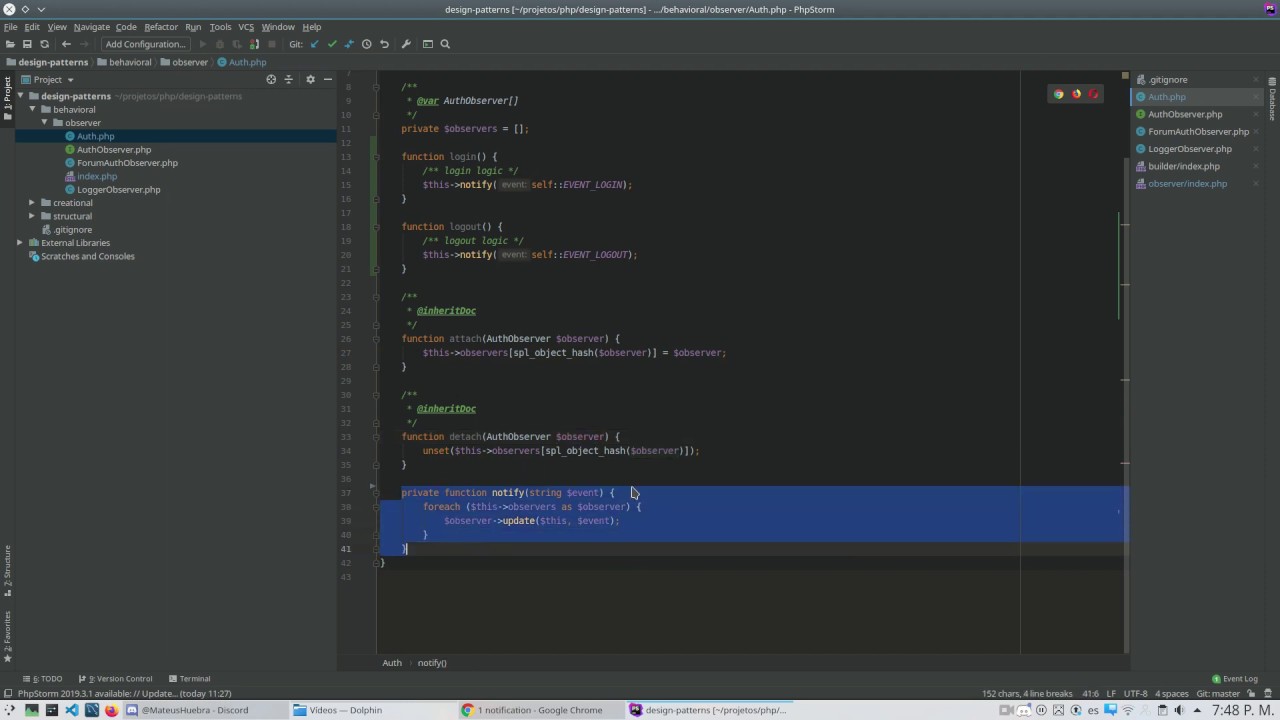Switch to AuthObserver.php in tab list
The width and height of the screenshot is (1280, 720).
(1185, 114)
